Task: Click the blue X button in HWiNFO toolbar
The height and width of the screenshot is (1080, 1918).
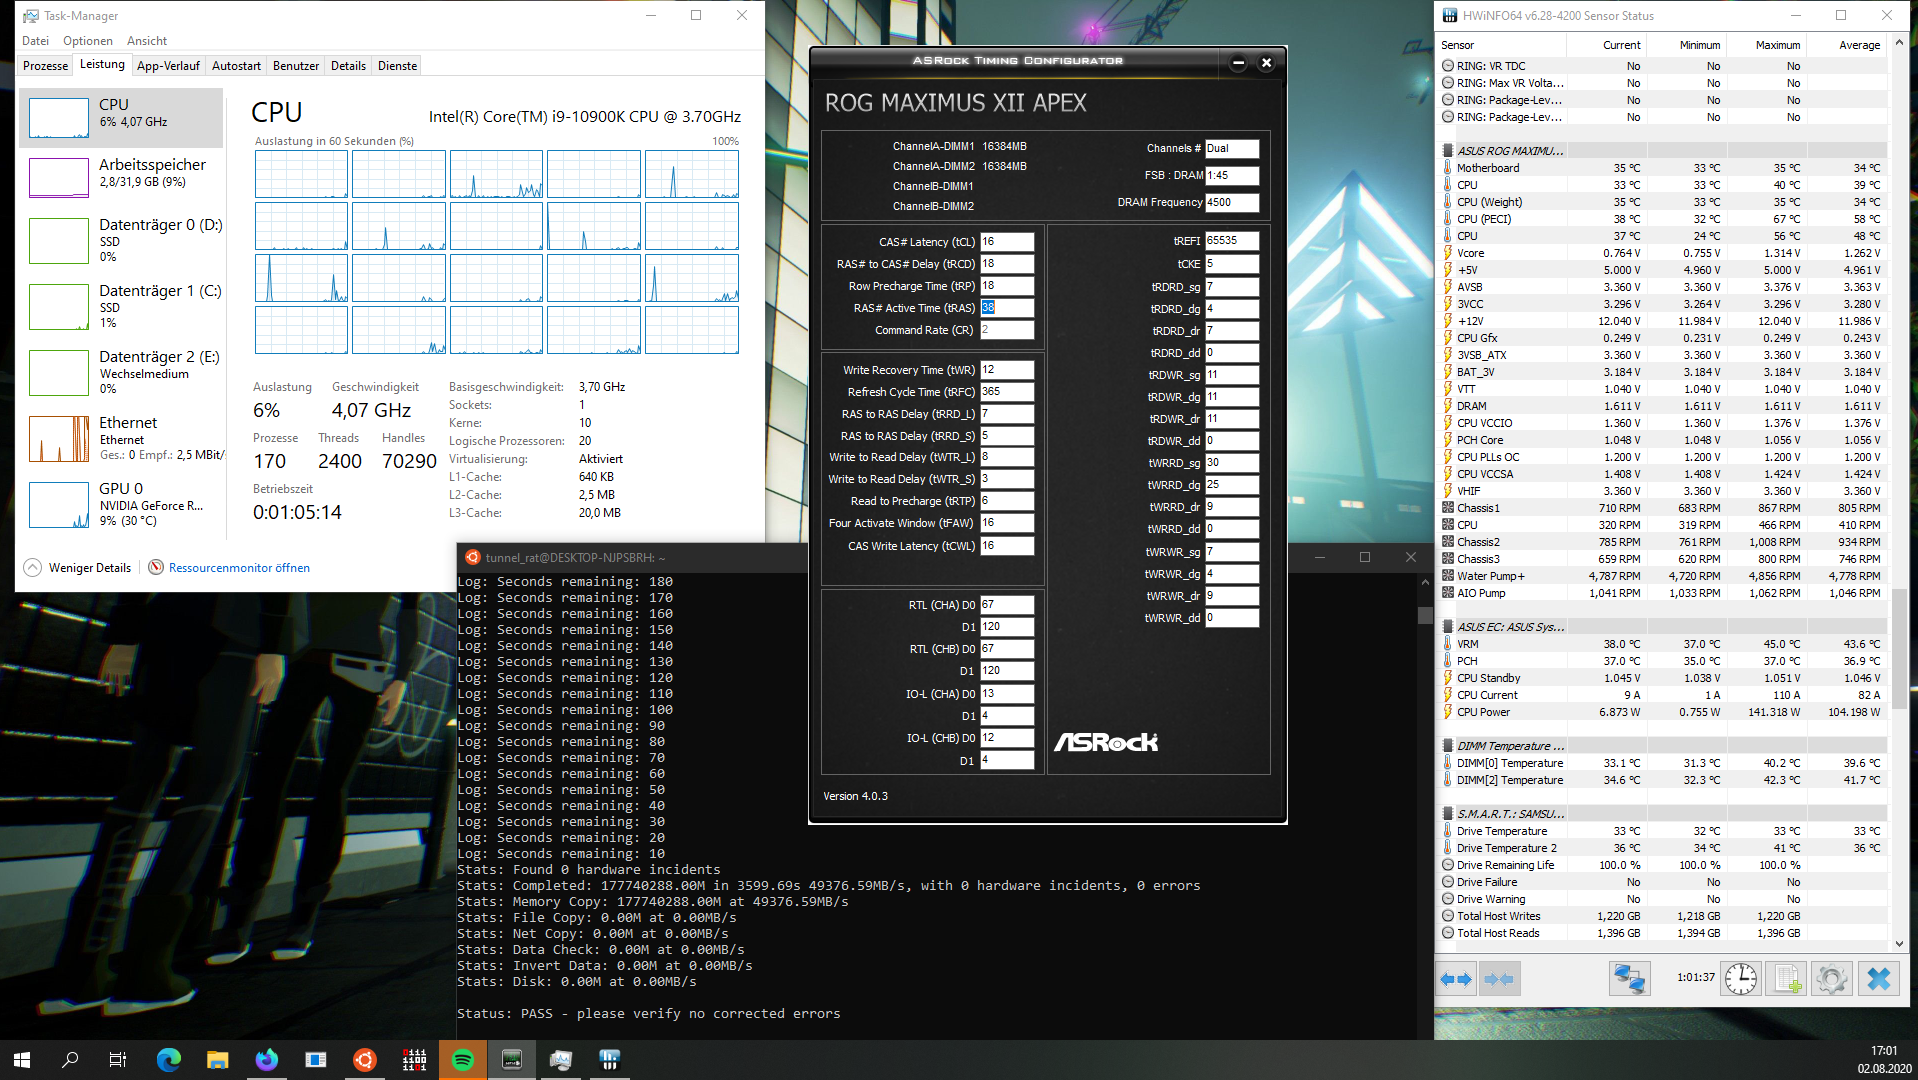Action: click(1879, 979)
